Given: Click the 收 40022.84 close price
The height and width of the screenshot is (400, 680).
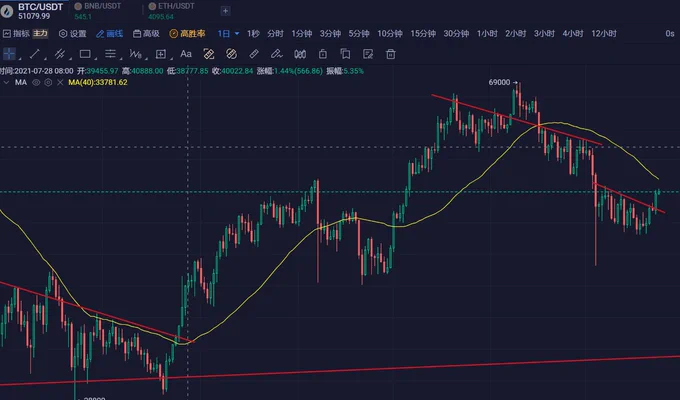Looking at the screenshot, I should pyautogui.click(x=232, y=71).
